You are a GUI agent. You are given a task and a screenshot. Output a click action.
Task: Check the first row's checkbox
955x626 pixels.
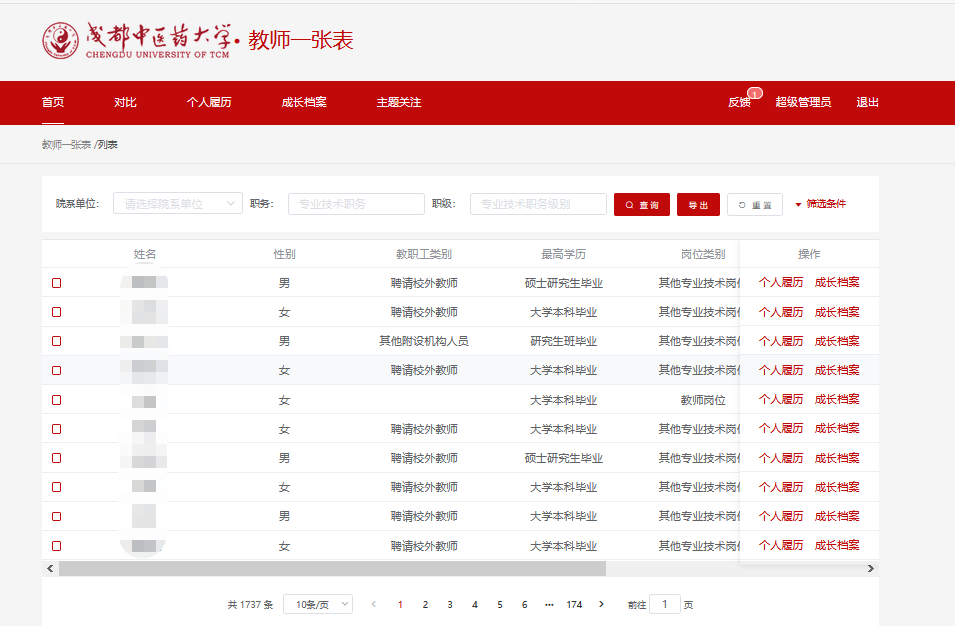point(57,283)
